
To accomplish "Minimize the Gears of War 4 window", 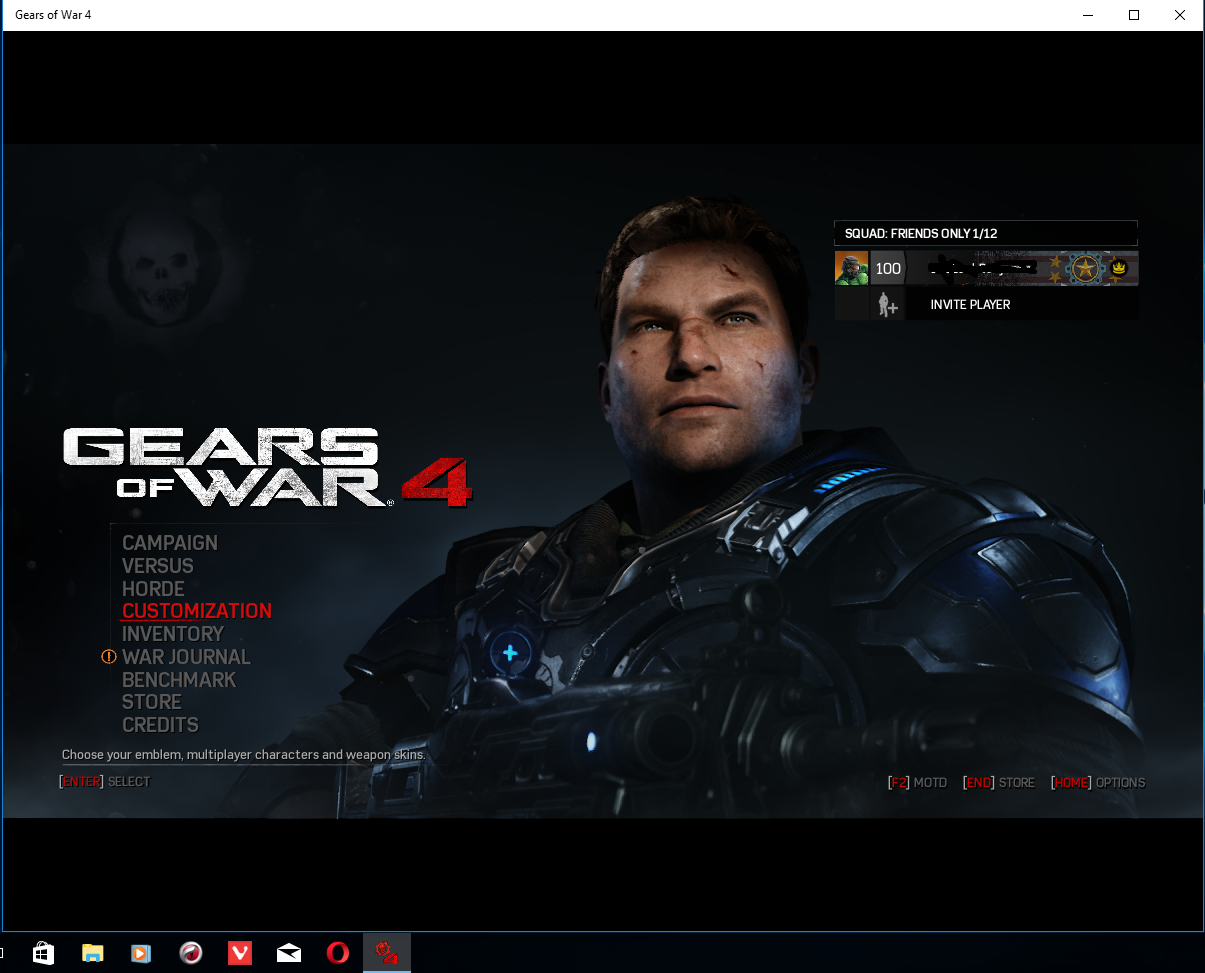I will pos(1087,15).
